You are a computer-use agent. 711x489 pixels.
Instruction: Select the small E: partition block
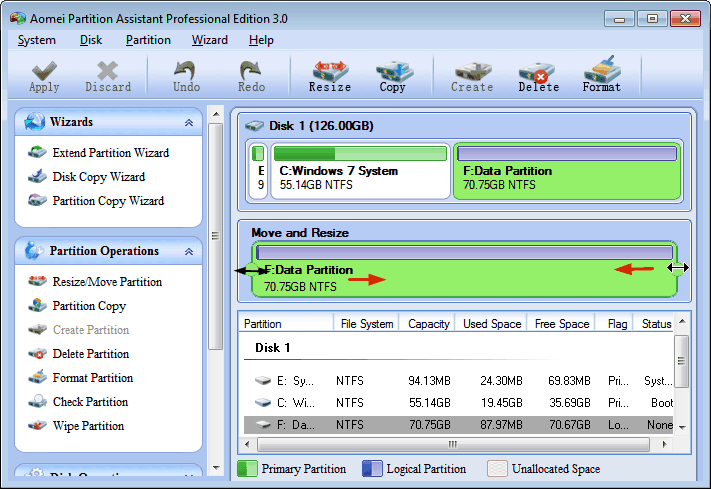(x=258, y=171)
